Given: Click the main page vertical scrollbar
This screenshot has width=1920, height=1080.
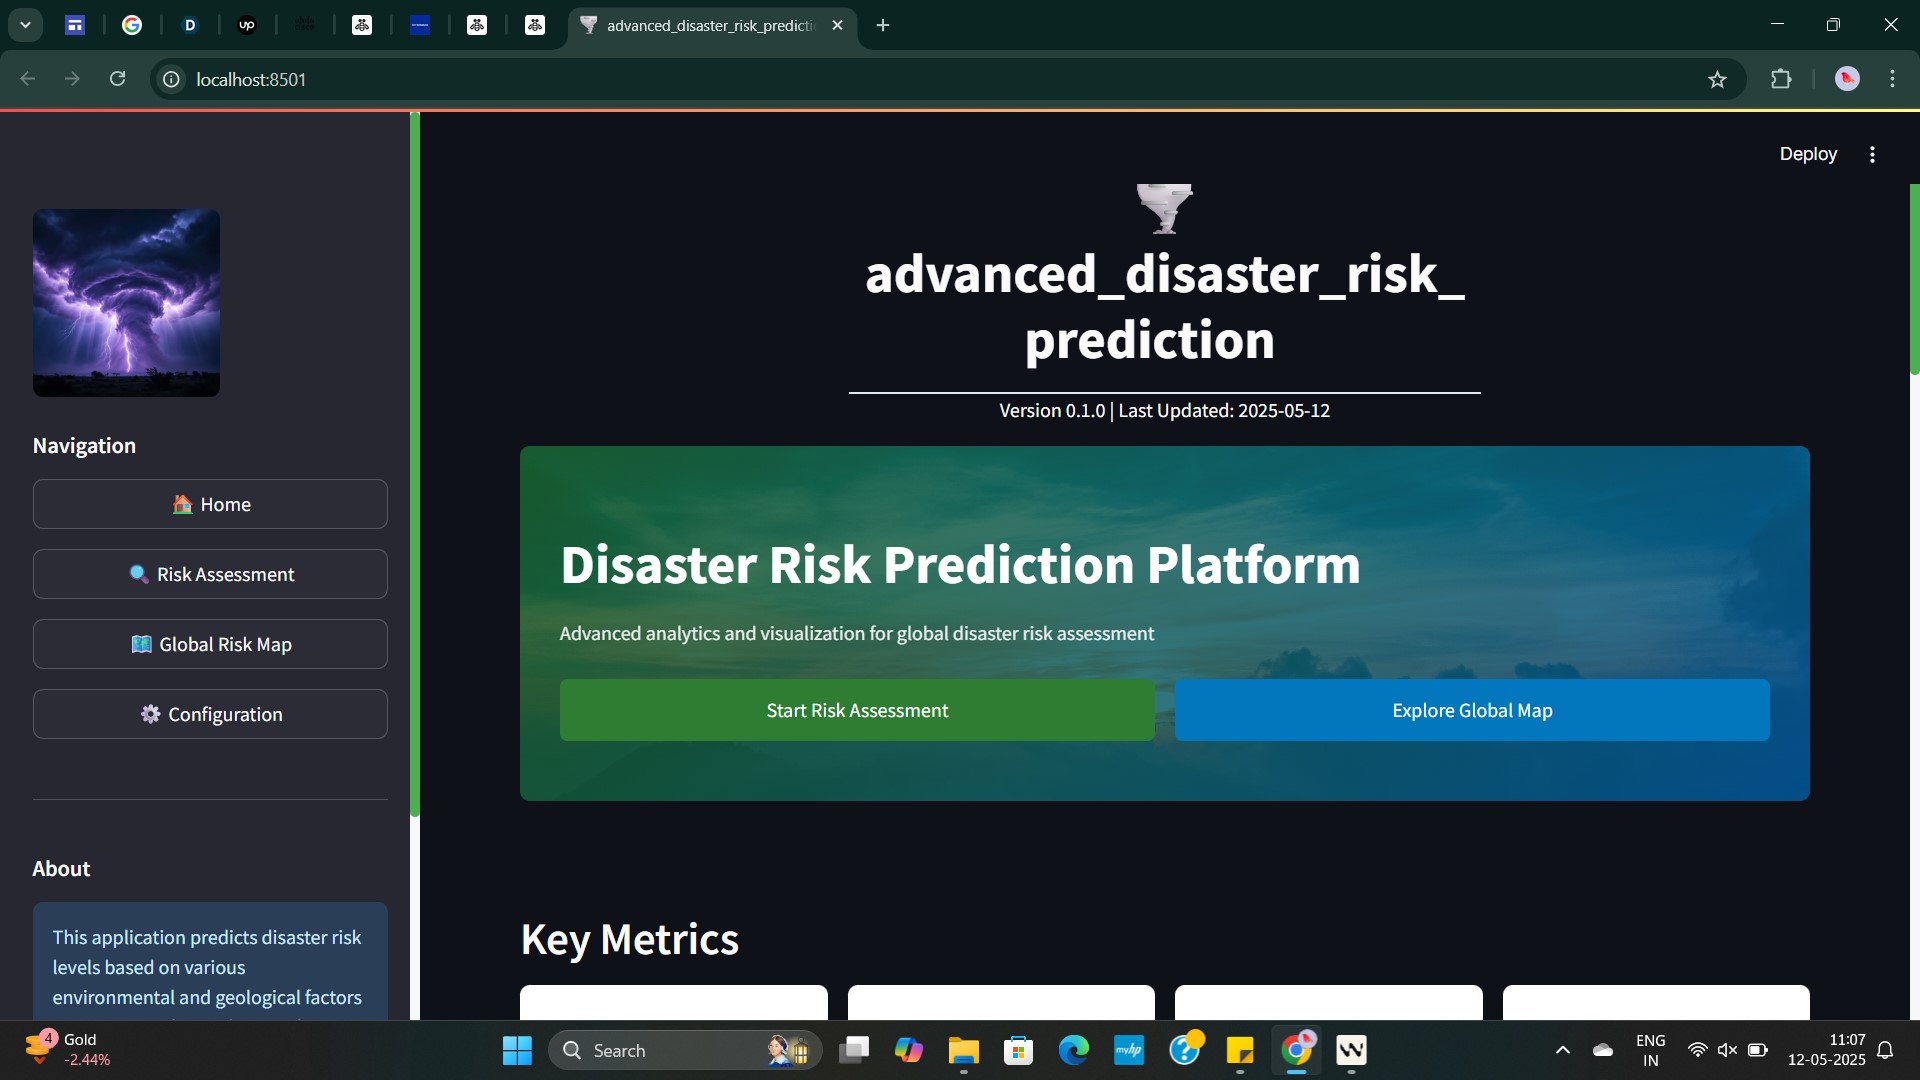Looking at the screenshot, I should coord(1914,280).
